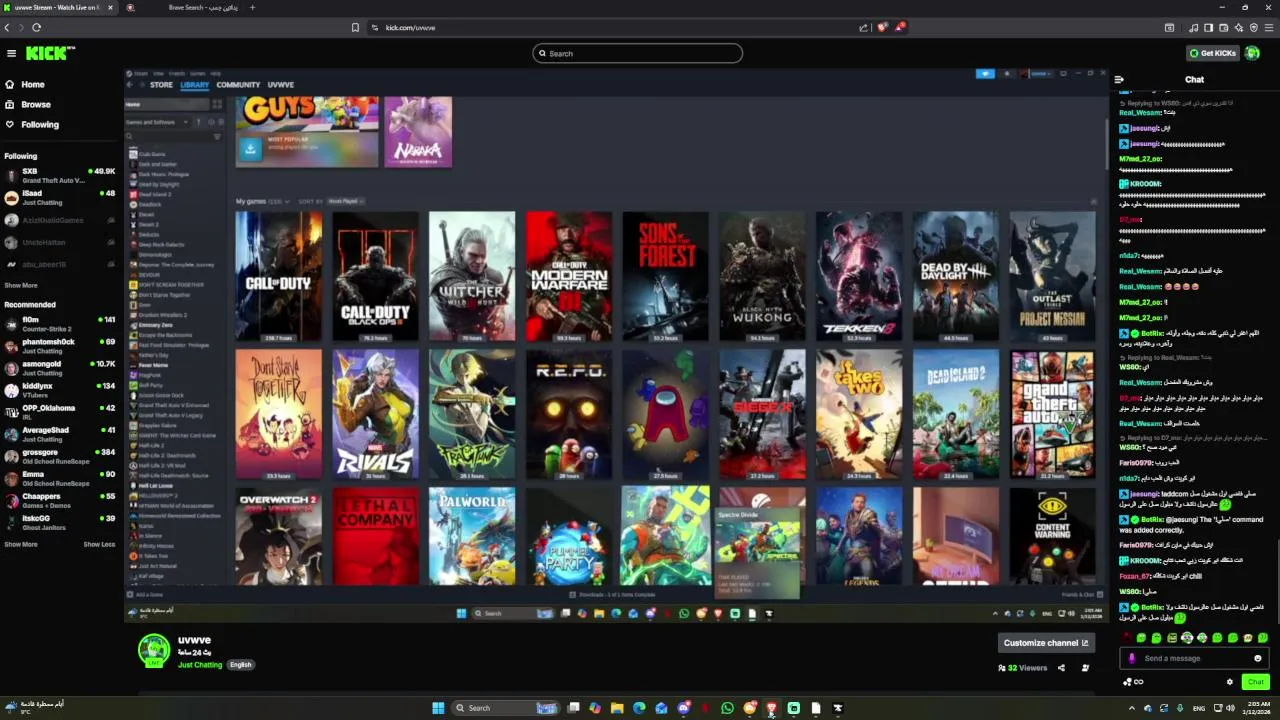
Task: Open WhatsApp from taskbar
Action: pyautogui.click(x=727, y=708)
